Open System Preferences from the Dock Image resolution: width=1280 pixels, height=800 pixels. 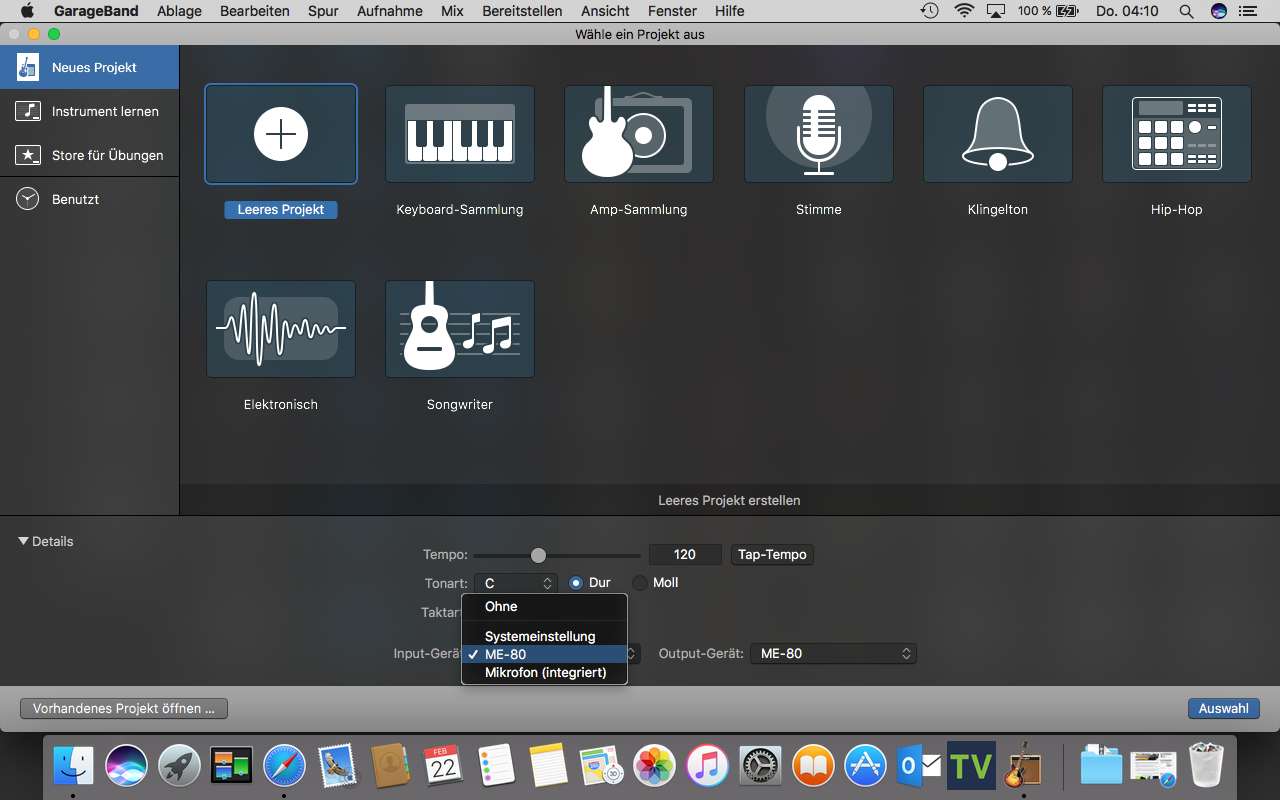[760, 766]
